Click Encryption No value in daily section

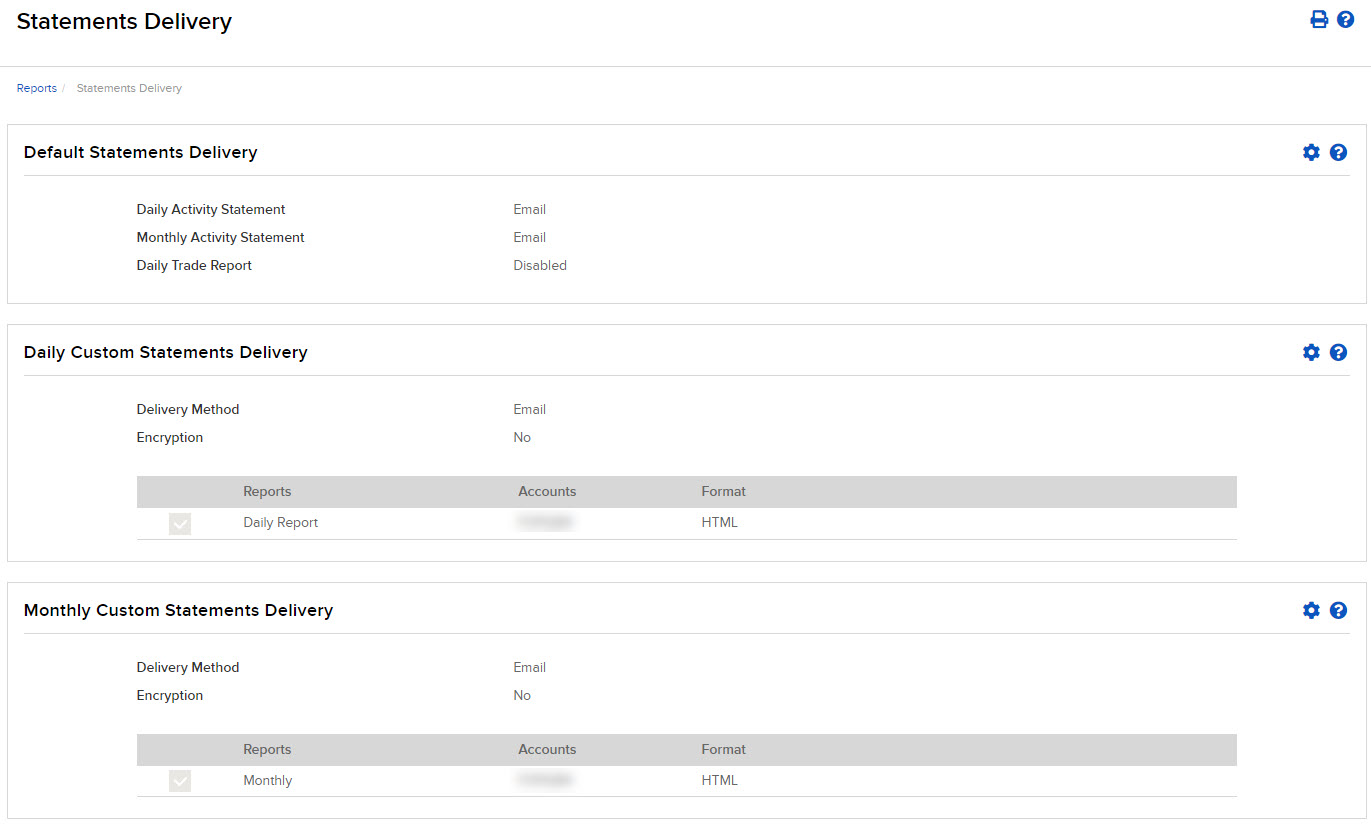coord(522,437)
